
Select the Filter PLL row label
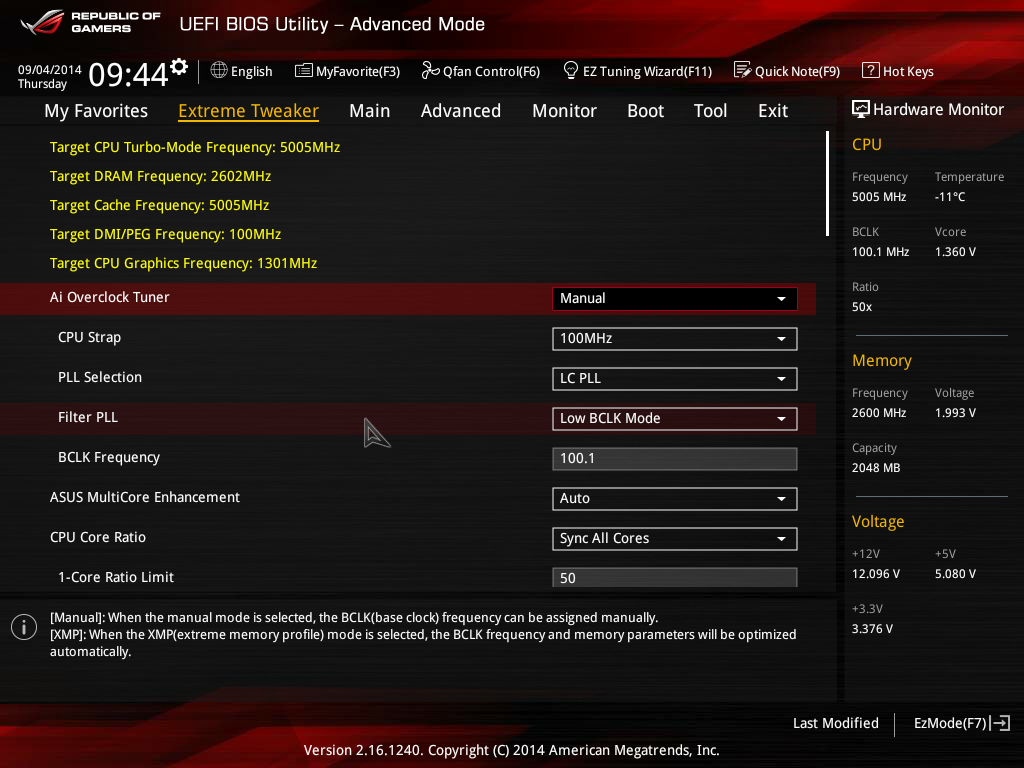[88, 417]
